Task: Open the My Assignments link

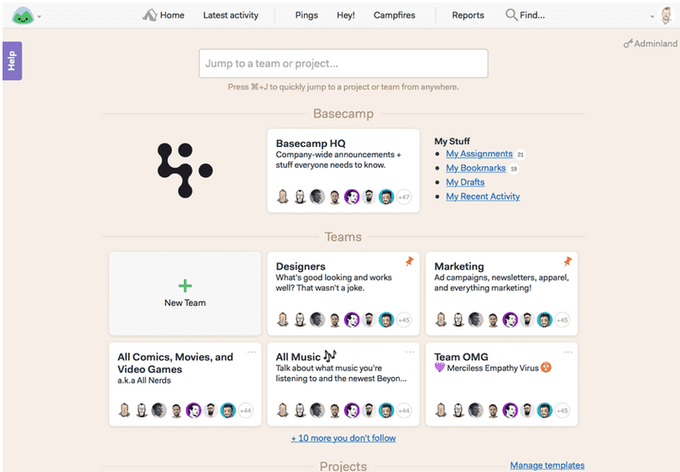Action: click(x=479, y=154)
